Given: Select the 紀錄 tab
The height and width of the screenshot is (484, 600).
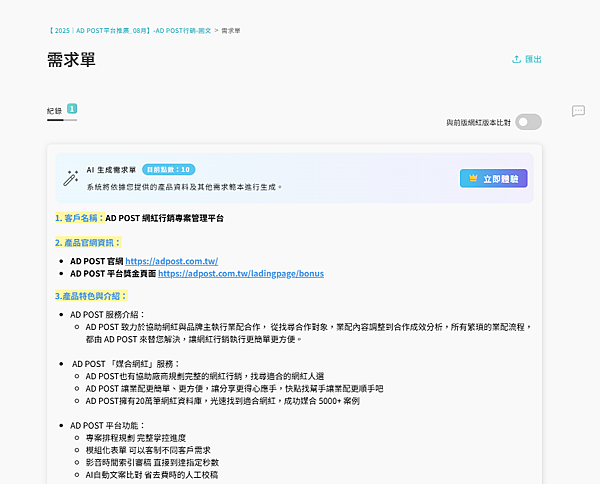Looking at the screenshot, I should [54, 111].
